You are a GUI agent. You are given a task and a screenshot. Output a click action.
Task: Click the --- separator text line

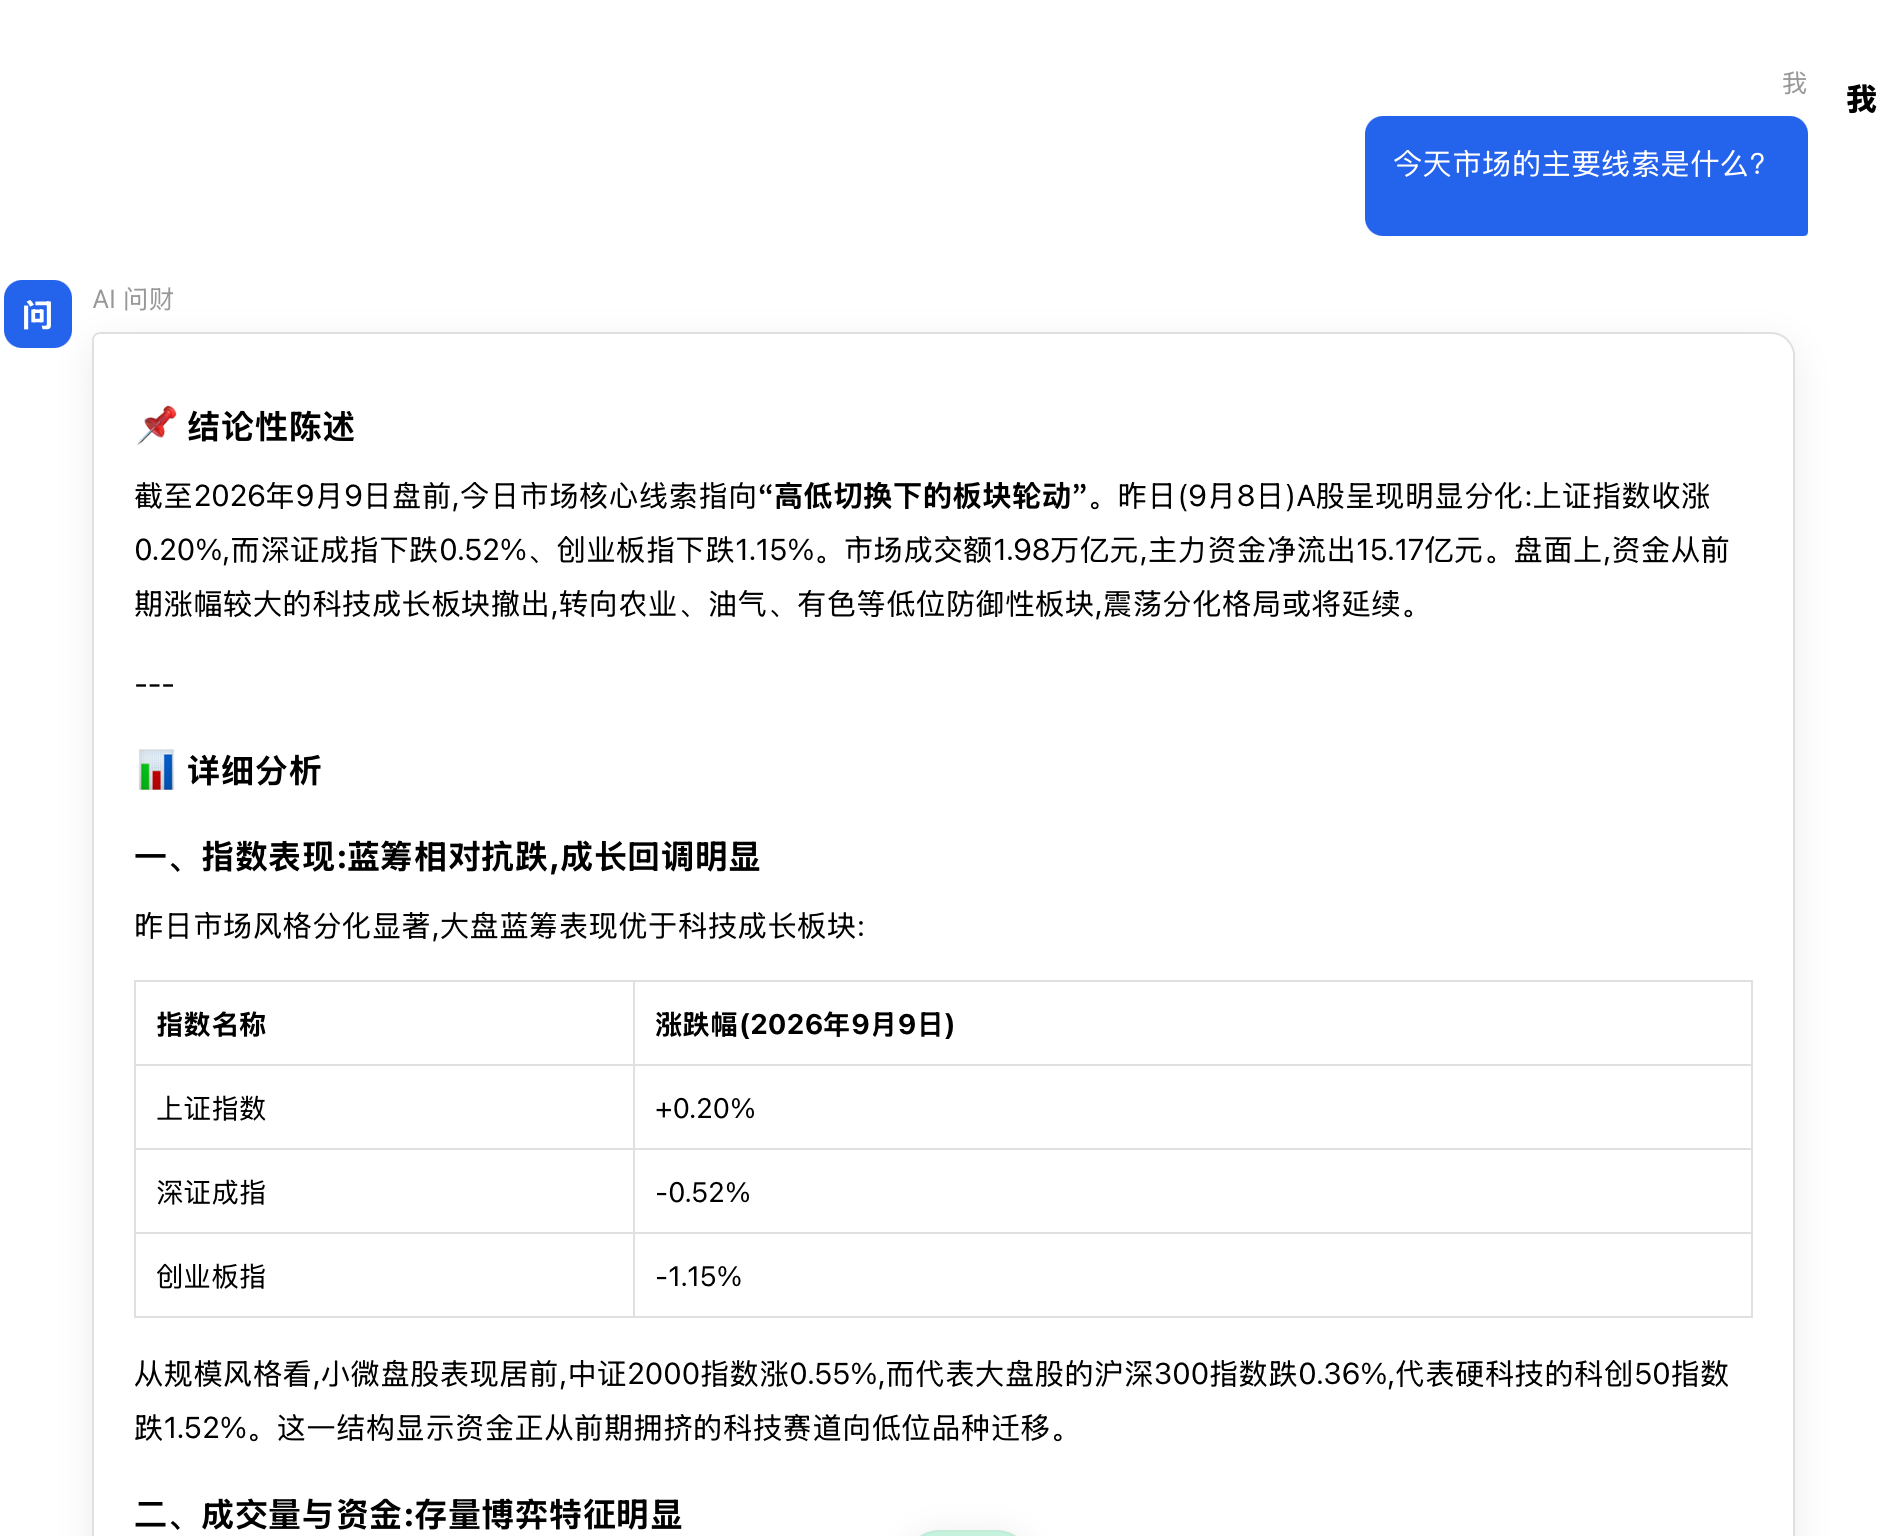[x=155, y=685]
